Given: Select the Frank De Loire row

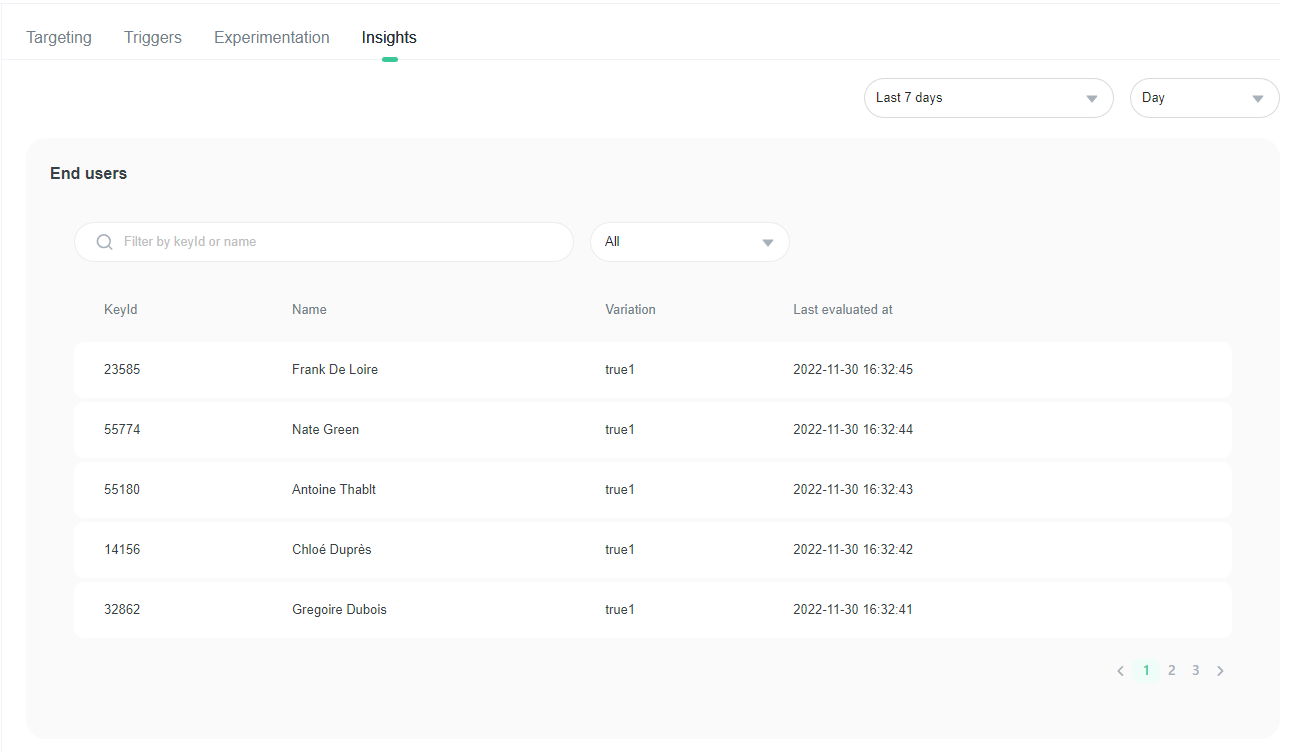Looking at the screenshot, I should (652, 370).
